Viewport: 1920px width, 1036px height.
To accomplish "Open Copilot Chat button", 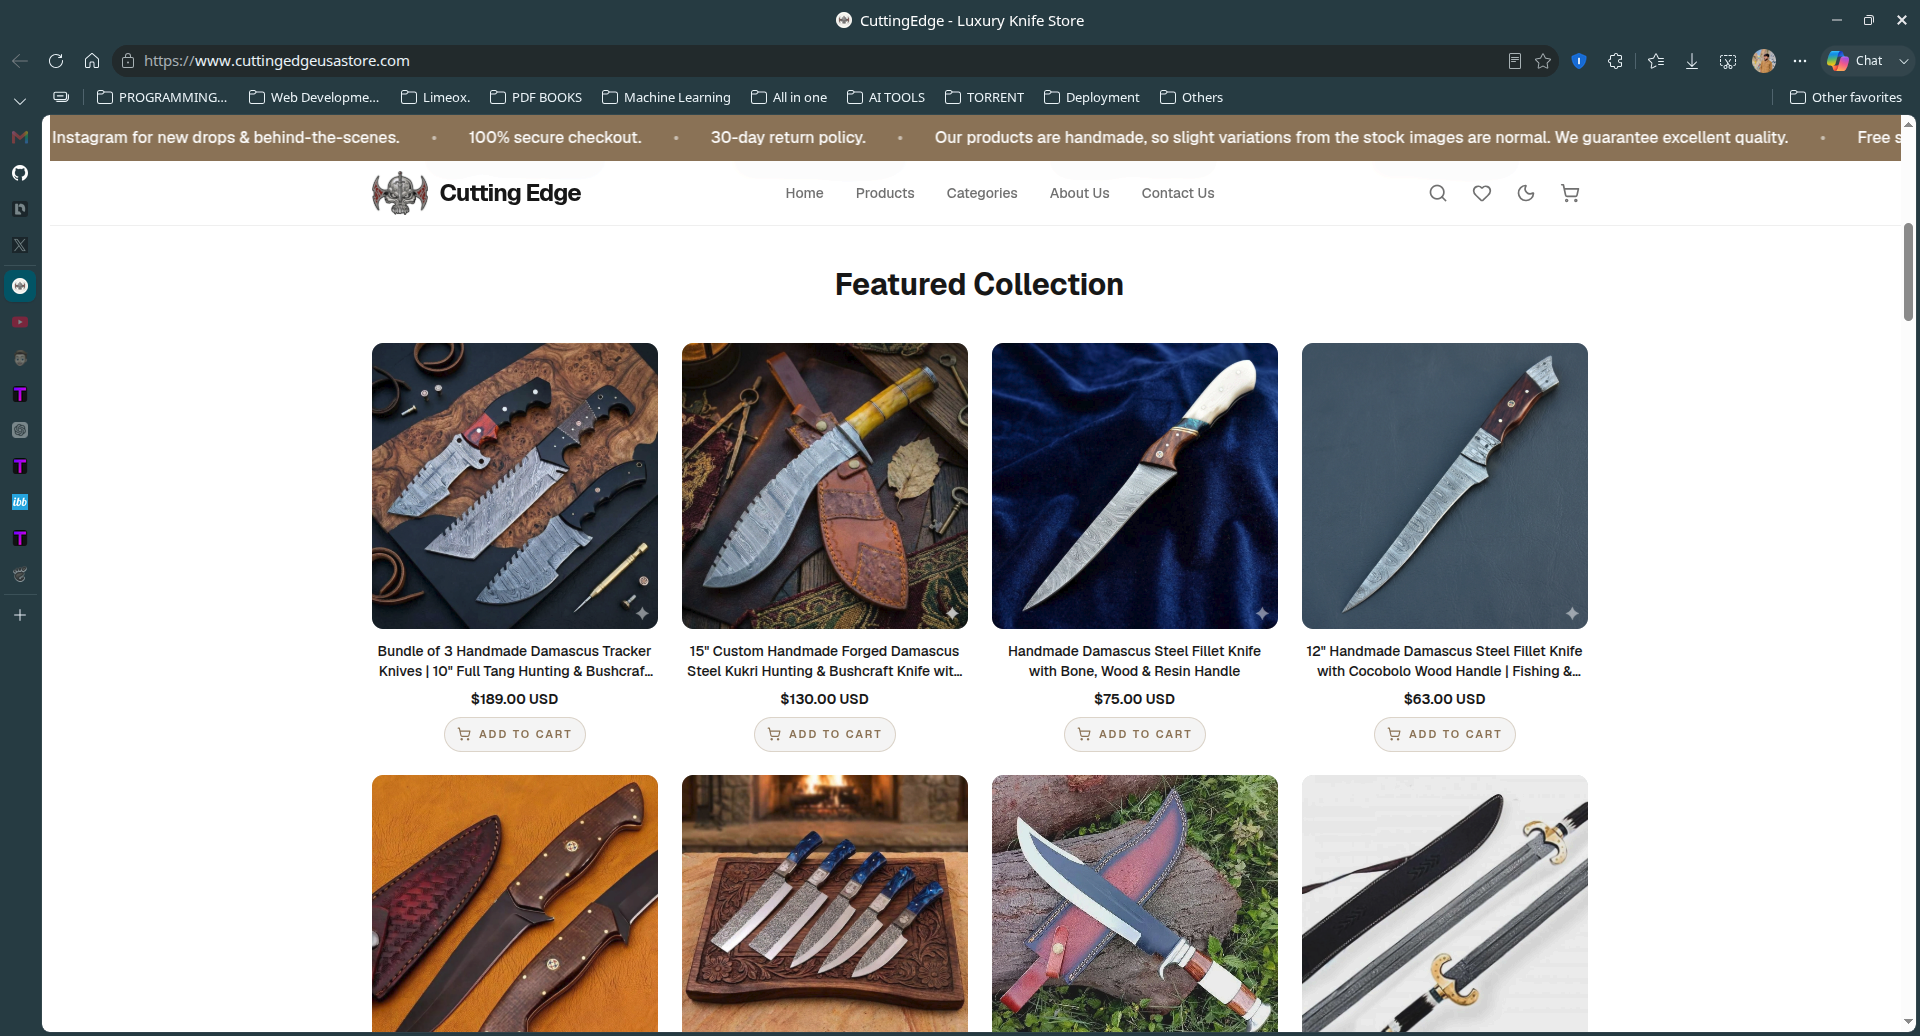I will (x=1856, y=61).
